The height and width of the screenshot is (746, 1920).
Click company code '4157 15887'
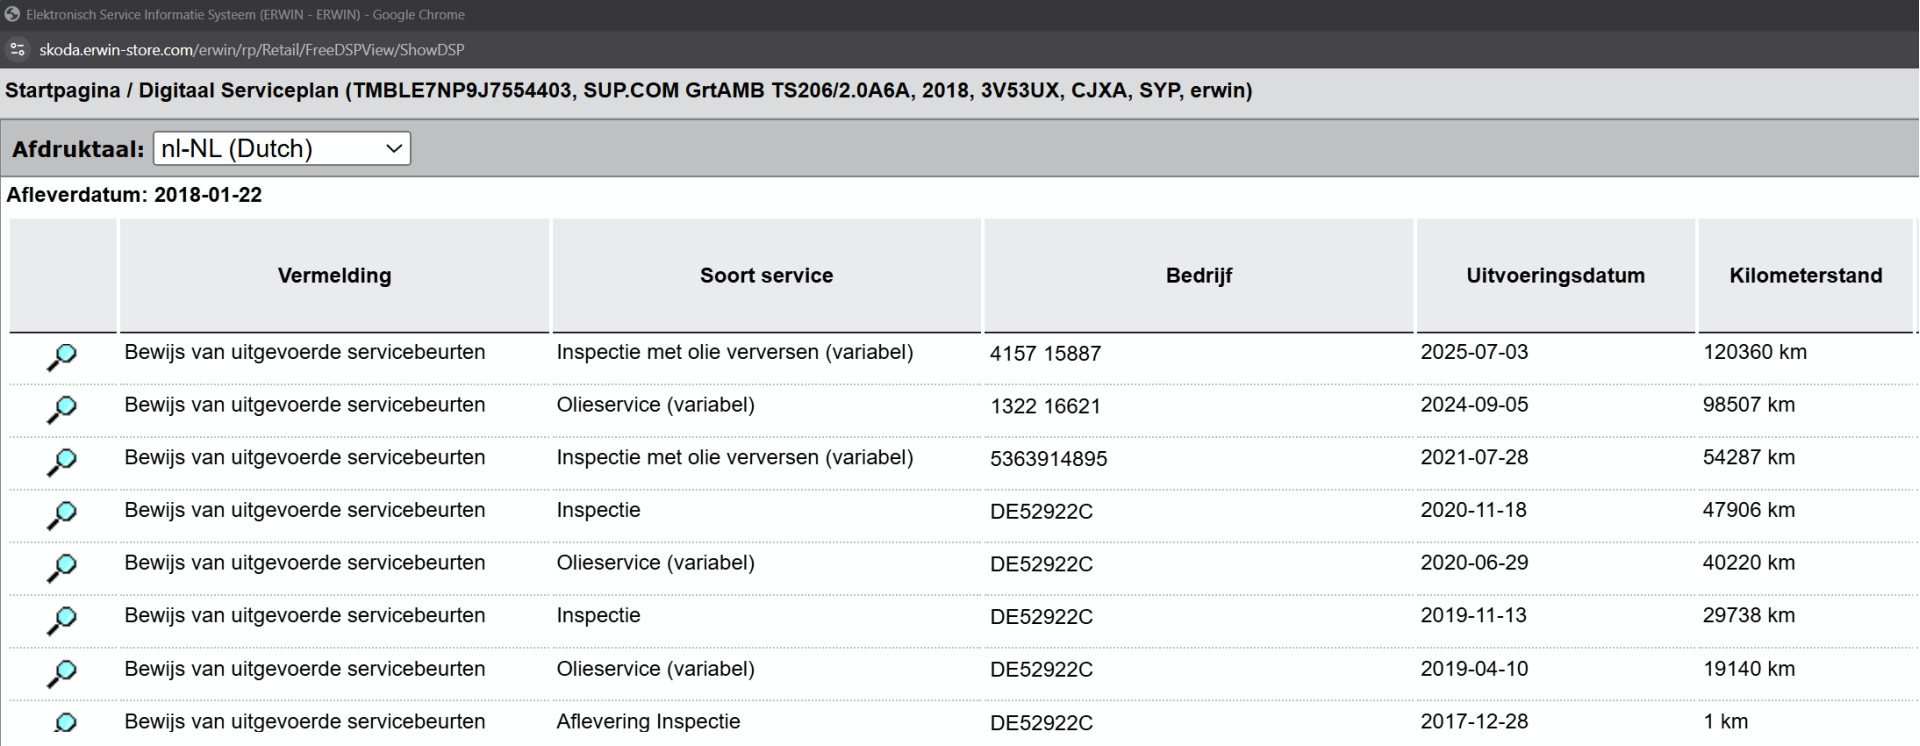(x=1045, y=354)
